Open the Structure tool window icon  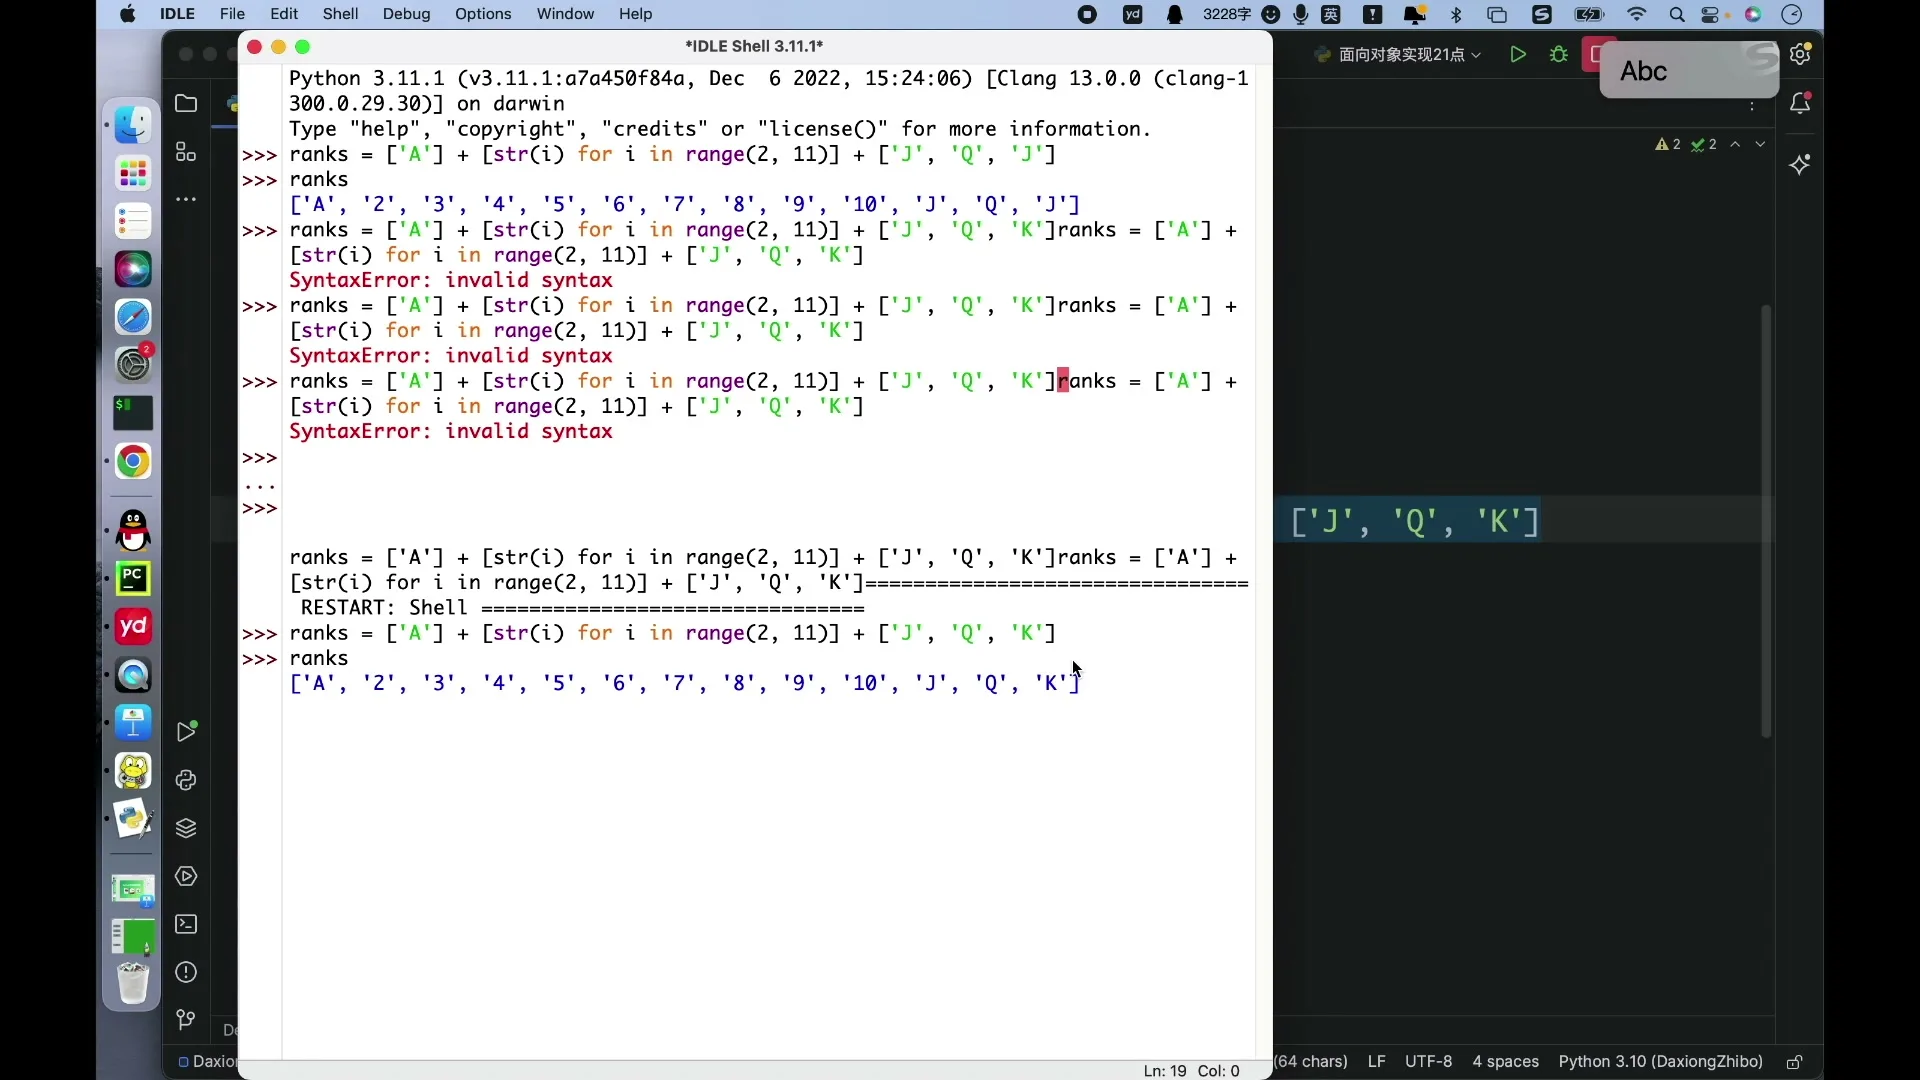click(x=186, y=152)
